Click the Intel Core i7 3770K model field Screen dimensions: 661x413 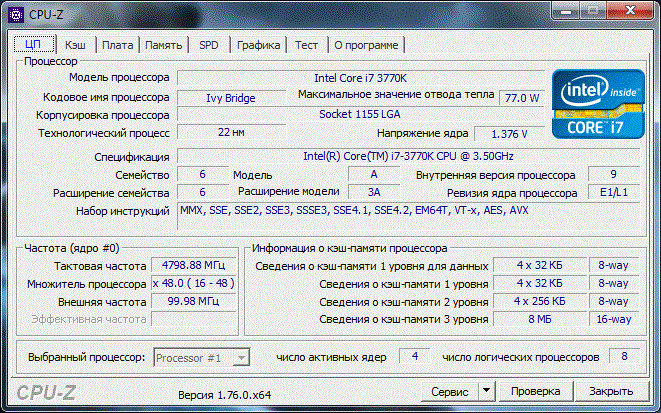point(360,78)
